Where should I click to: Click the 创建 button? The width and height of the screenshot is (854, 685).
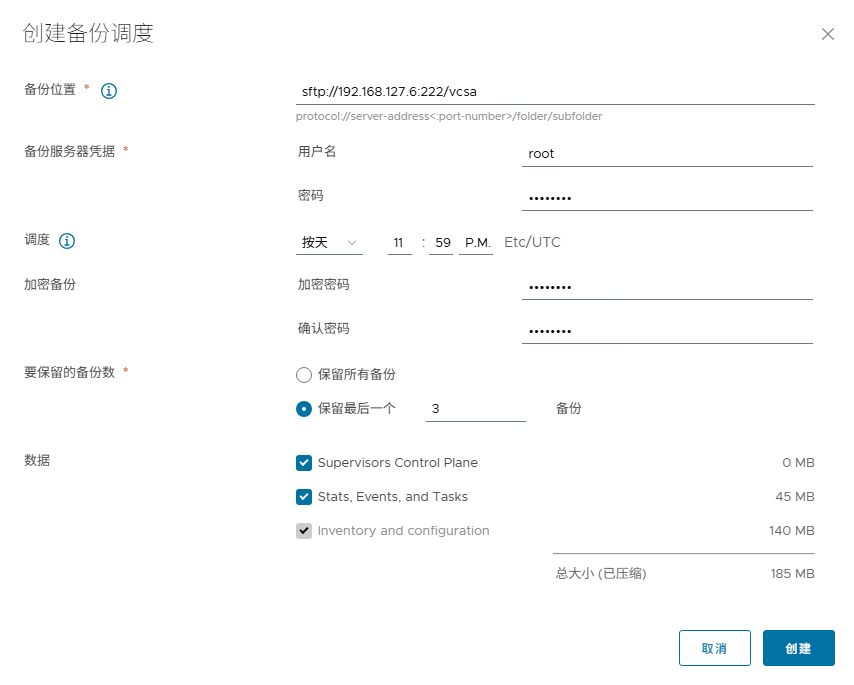pyautogui.click(x=798, y=648)
